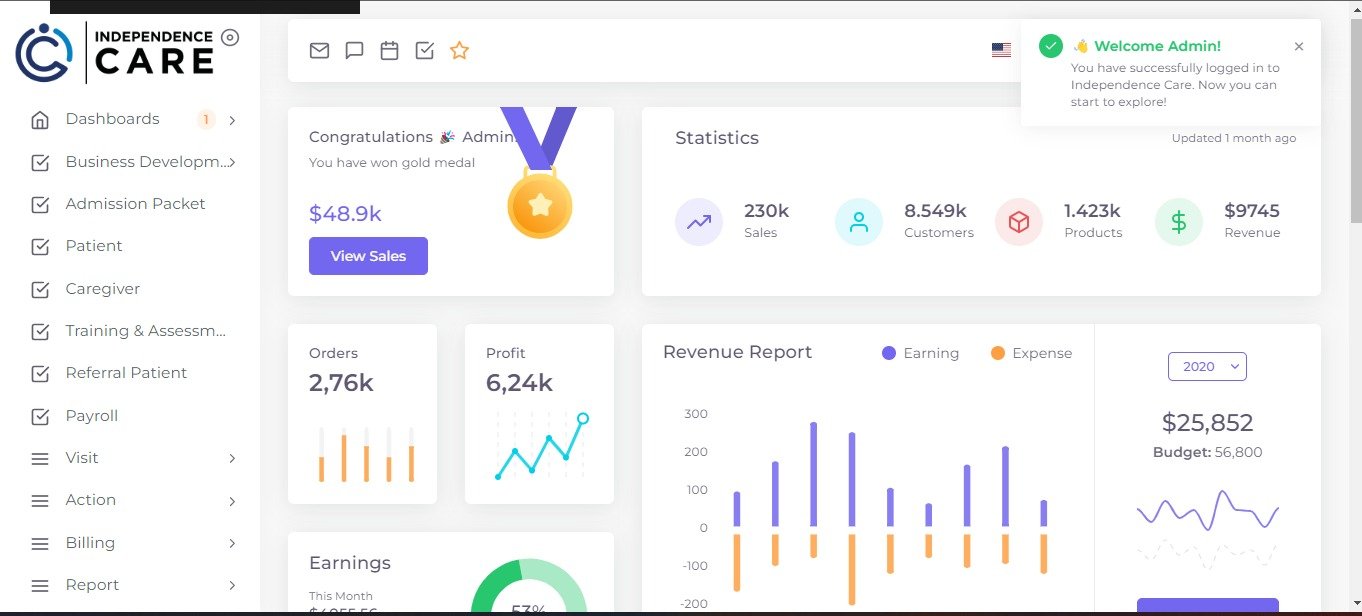Select the Action menu label

pyautogui.click(x=91, y=500)
